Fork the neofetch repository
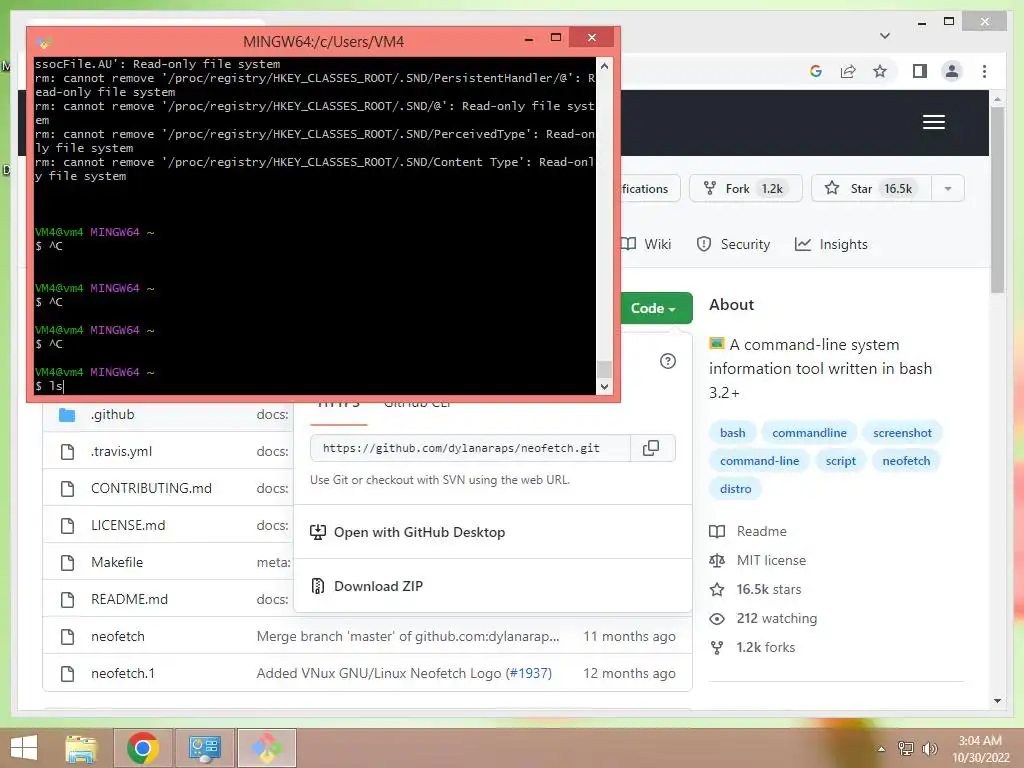This screenshot has height=768, width=1024. tap(745, 189)
